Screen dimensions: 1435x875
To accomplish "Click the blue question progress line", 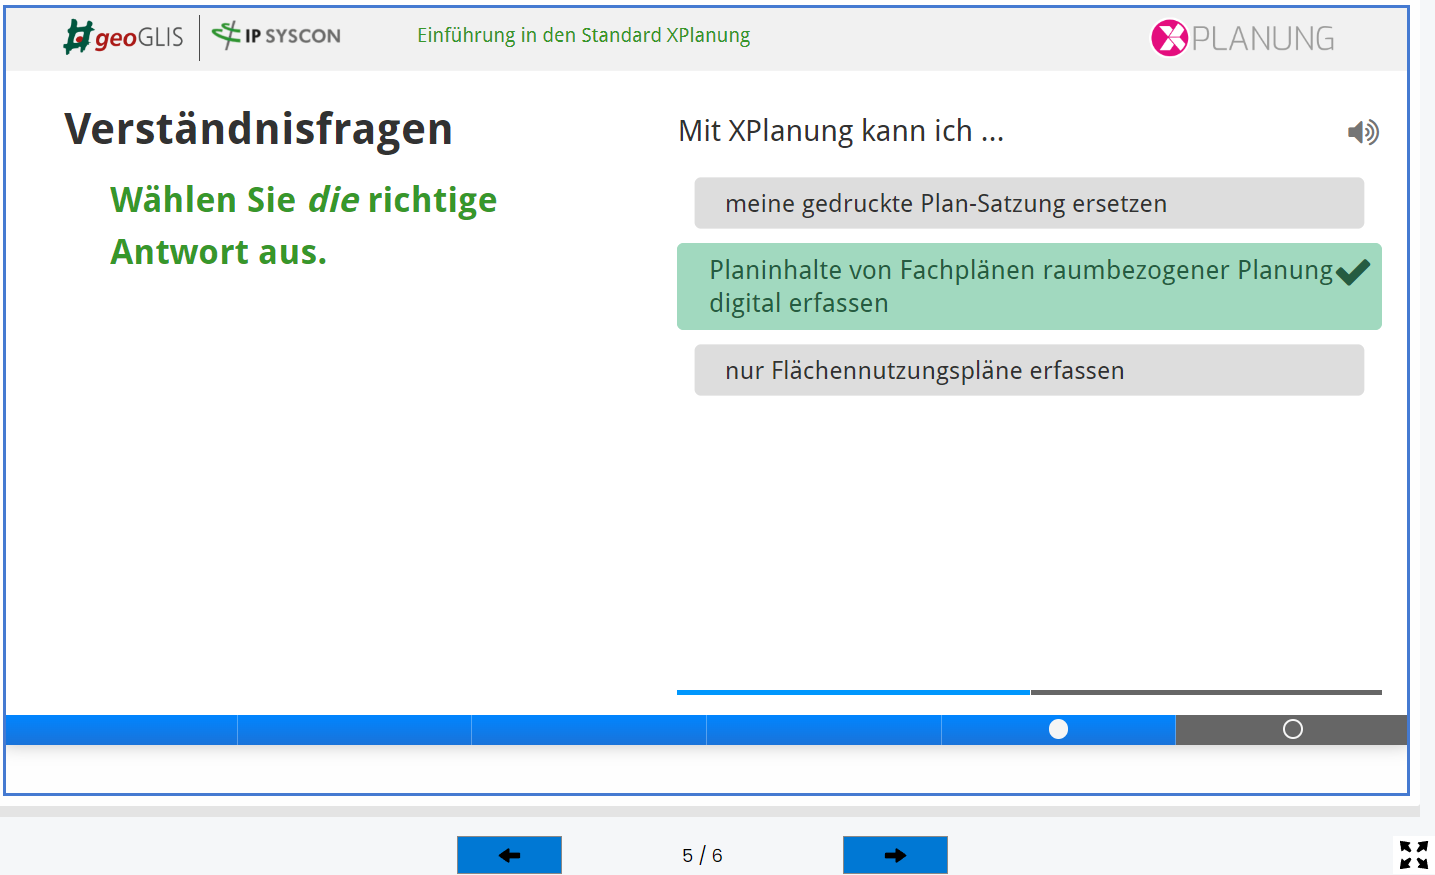I will [x=853, y=692].
